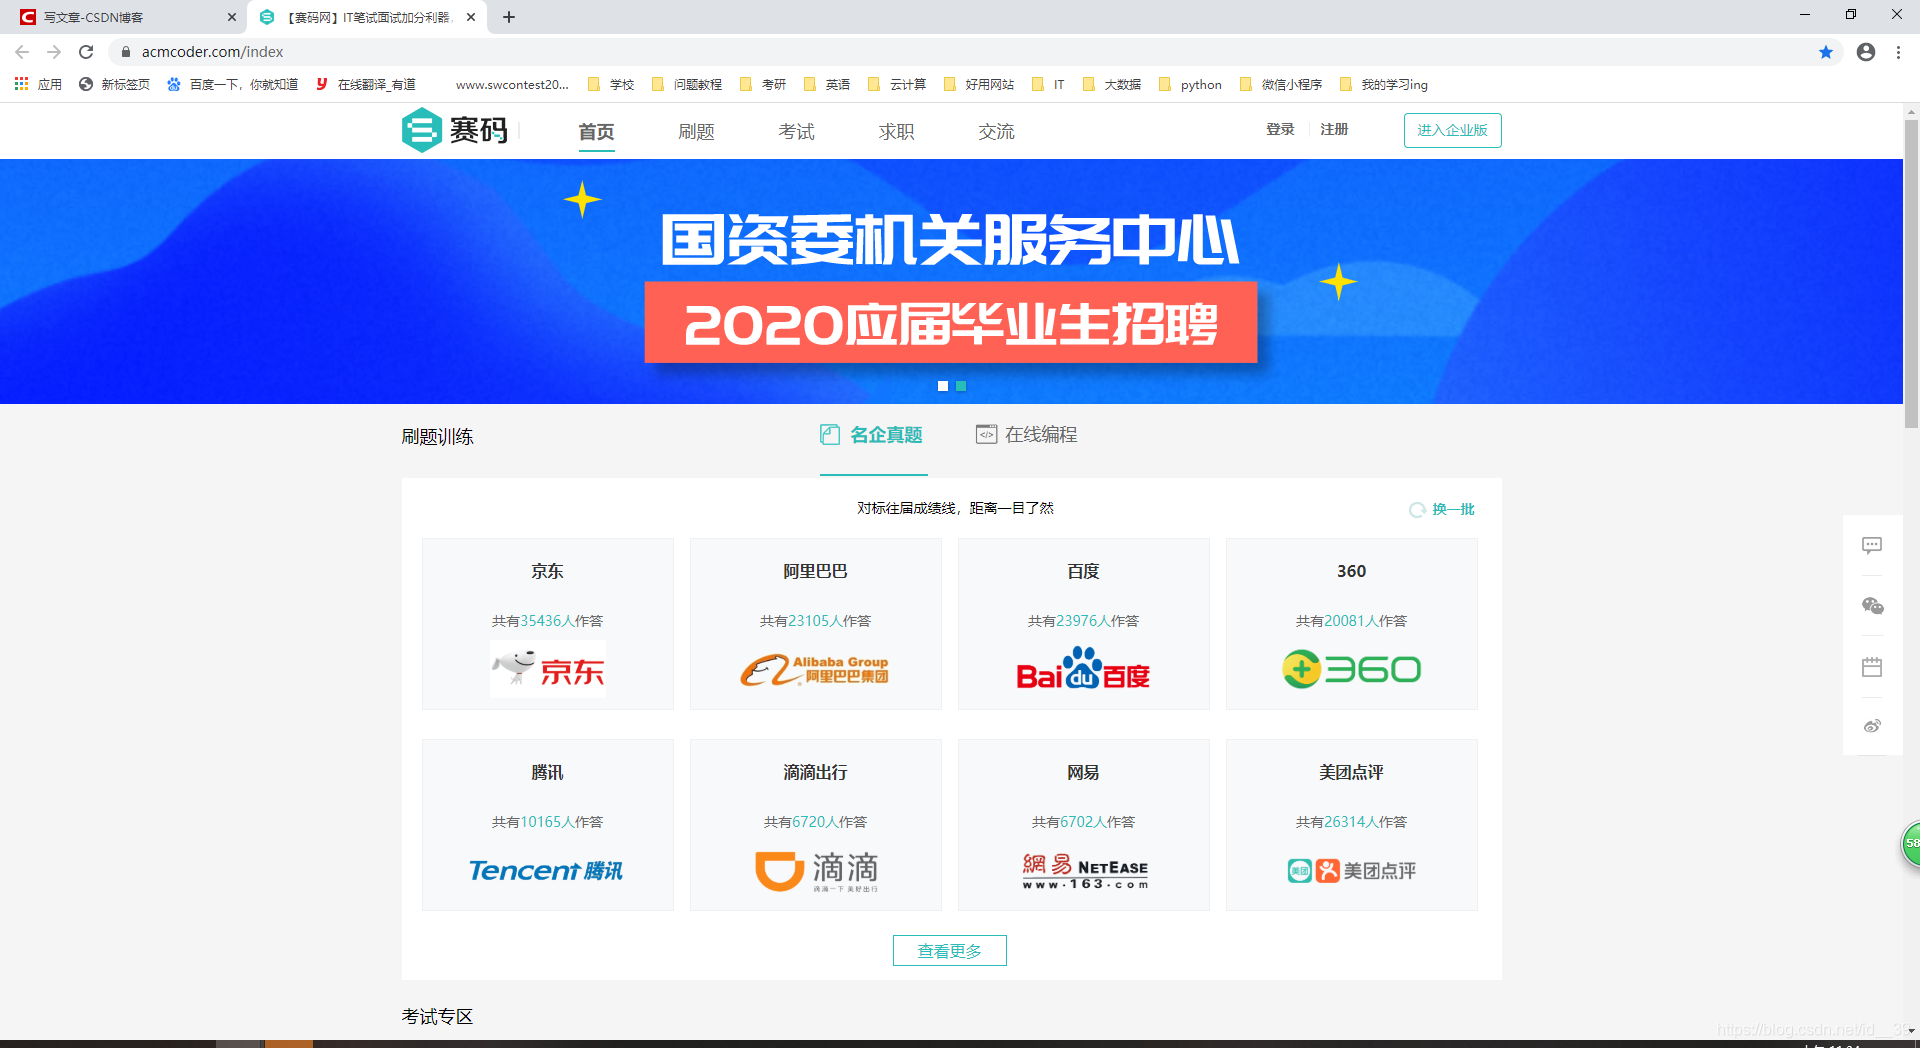Click the 赛码 logo

click(x=455, y=130)
